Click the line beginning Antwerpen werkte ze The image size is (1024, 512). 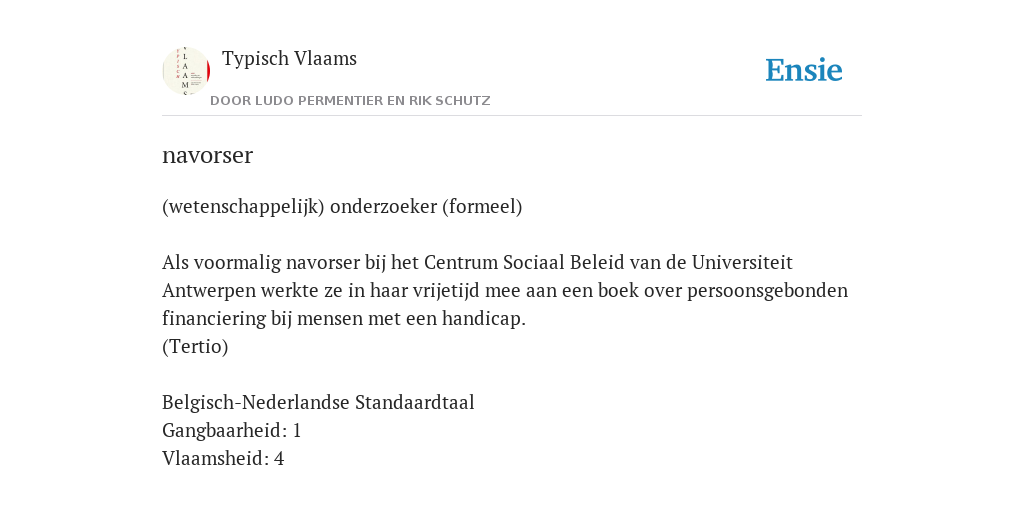[x=505, y=291]
